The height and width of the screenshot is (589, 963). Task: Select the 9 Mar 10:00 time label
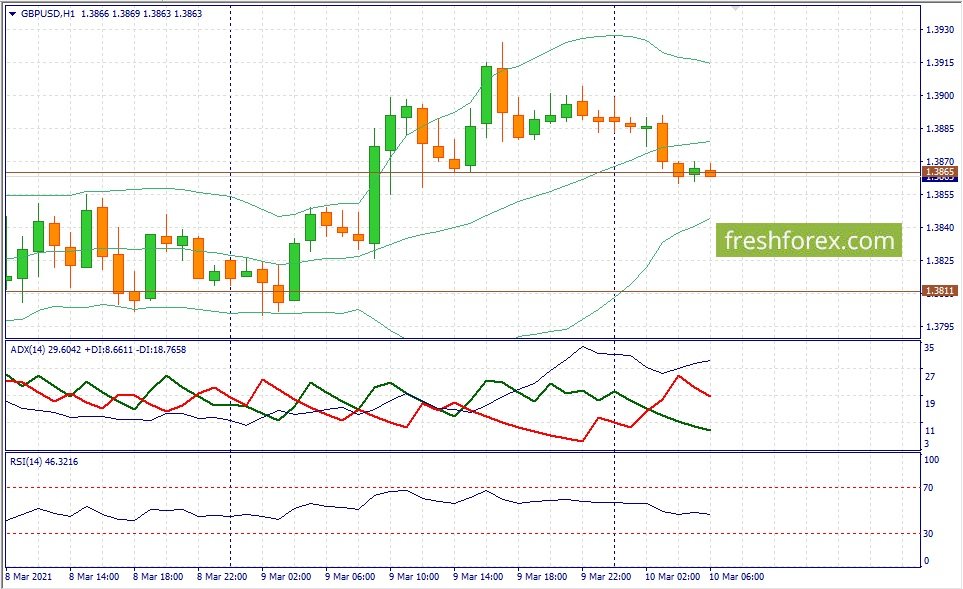[x=414, y=577]
